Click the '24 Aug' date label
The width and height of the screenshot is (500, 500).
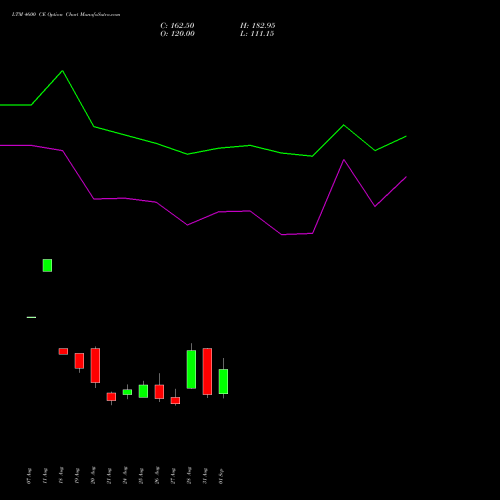tap(125, 475)
